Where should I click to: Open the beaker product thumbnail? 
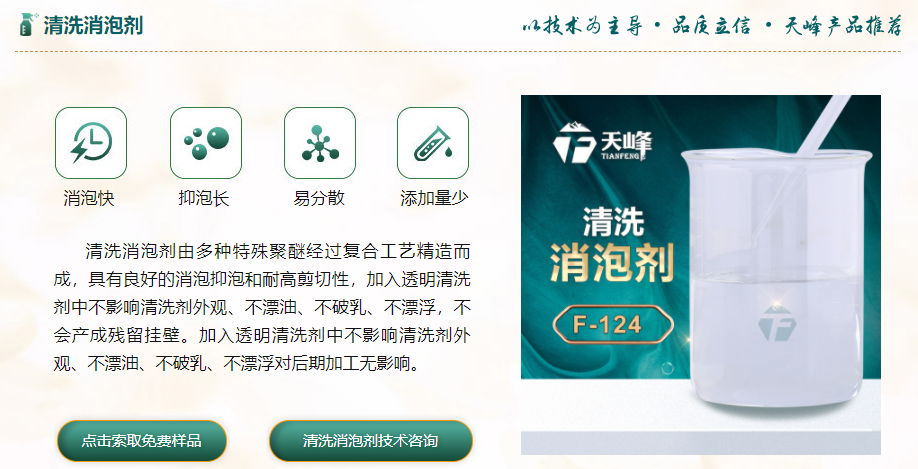click(x=701, y=275)
